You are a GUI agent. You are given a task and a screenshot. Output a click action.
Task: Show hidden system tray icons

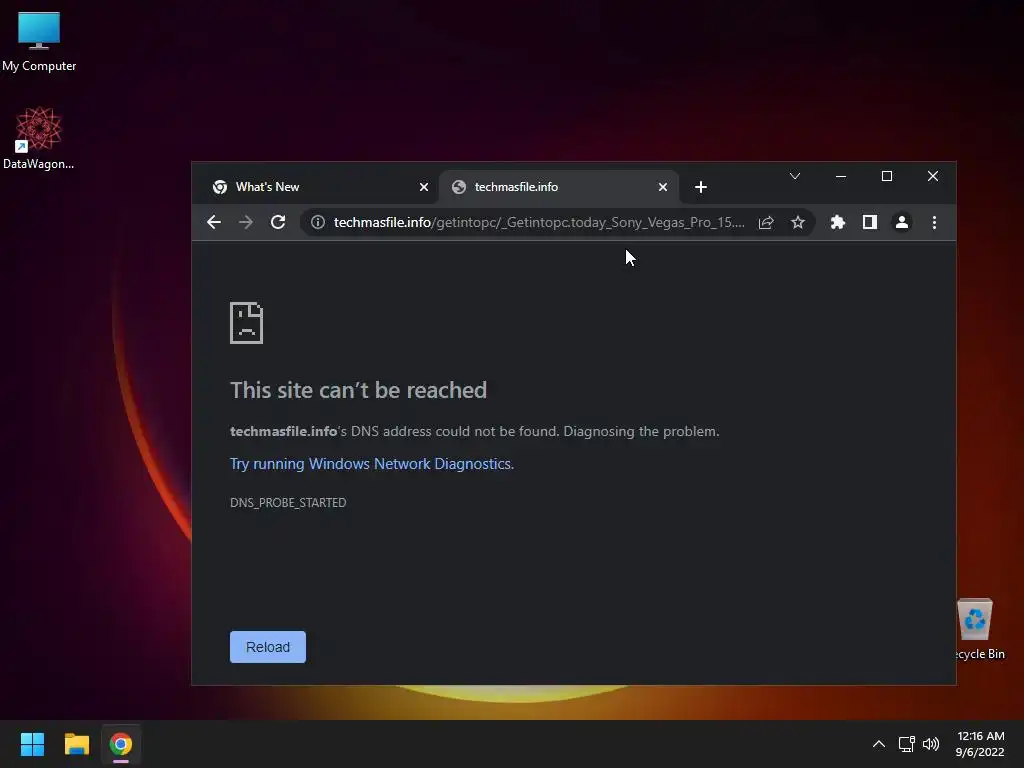point(879,744)
